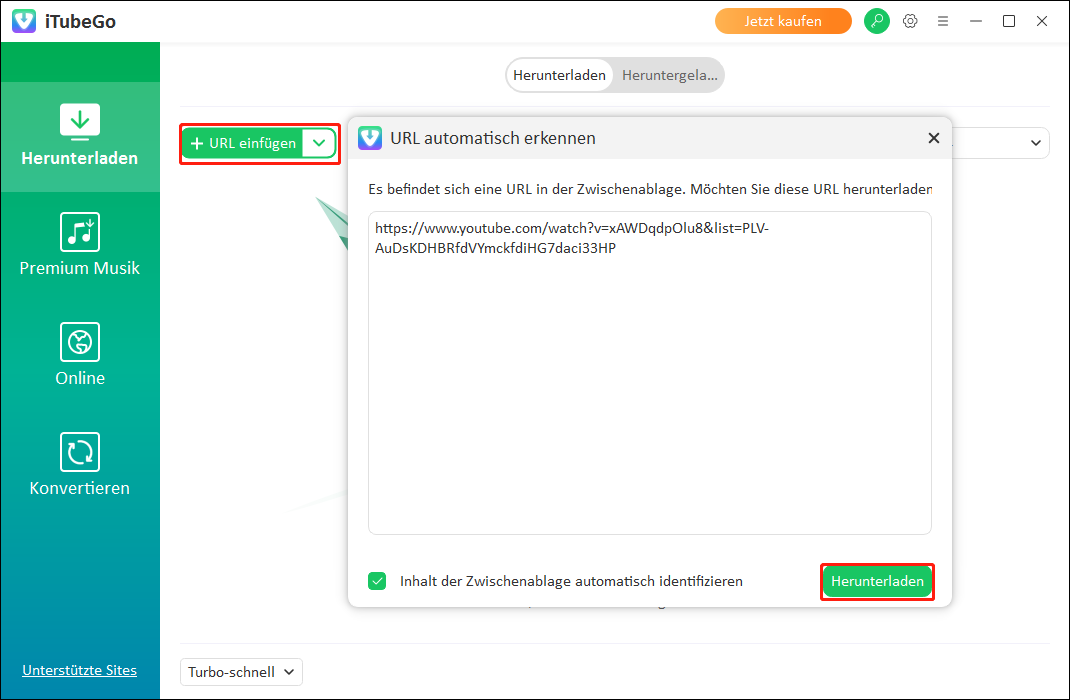Open the Premium Musik section
This screenshot has width=1070, height=700.
(x=80, y=245)
